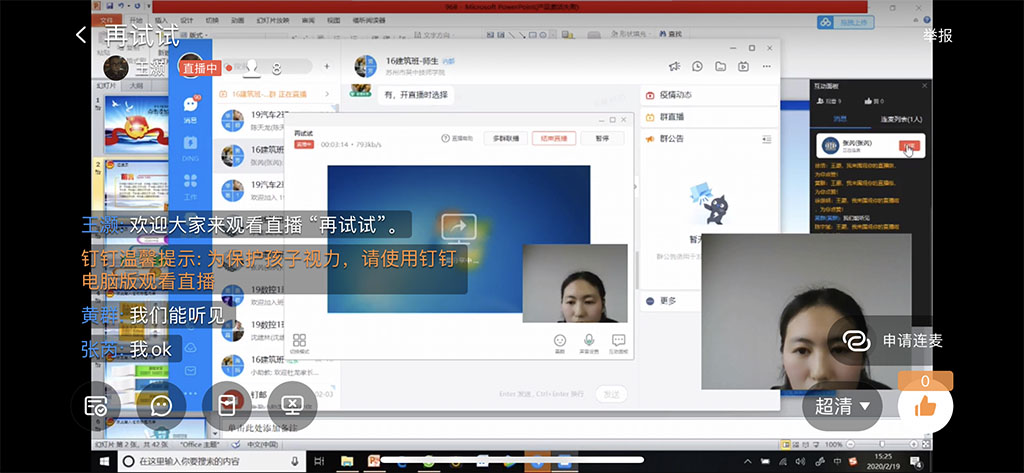Image resolution: width=1024 pixels, height=473 pixels.
Task: Open Task View on Windows taskbar
Action: (319, 461)
